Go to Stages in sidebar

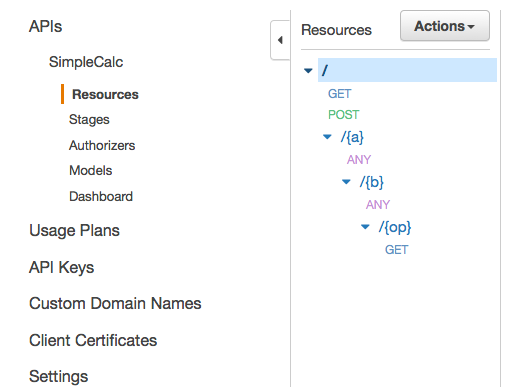[x=89, y=120]
